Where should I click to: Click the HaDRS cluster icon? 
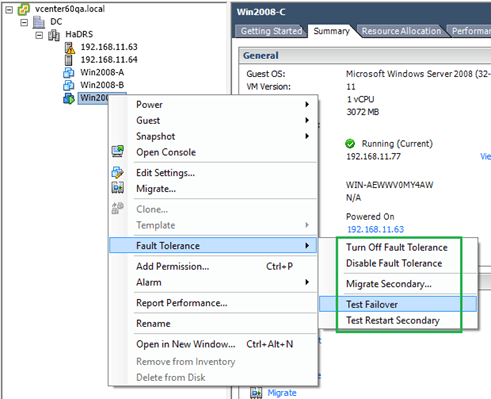coord(54,35)
